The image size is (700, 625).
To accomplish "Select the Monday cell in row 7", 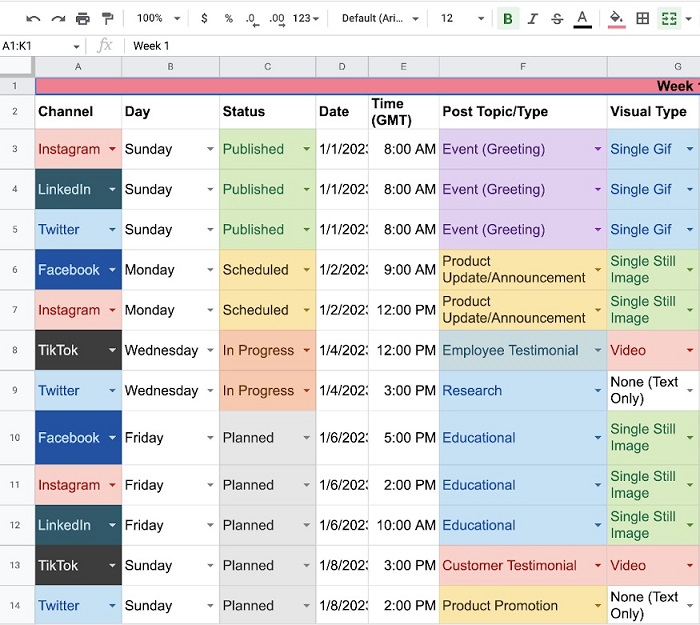I will (x=170, y=310).
